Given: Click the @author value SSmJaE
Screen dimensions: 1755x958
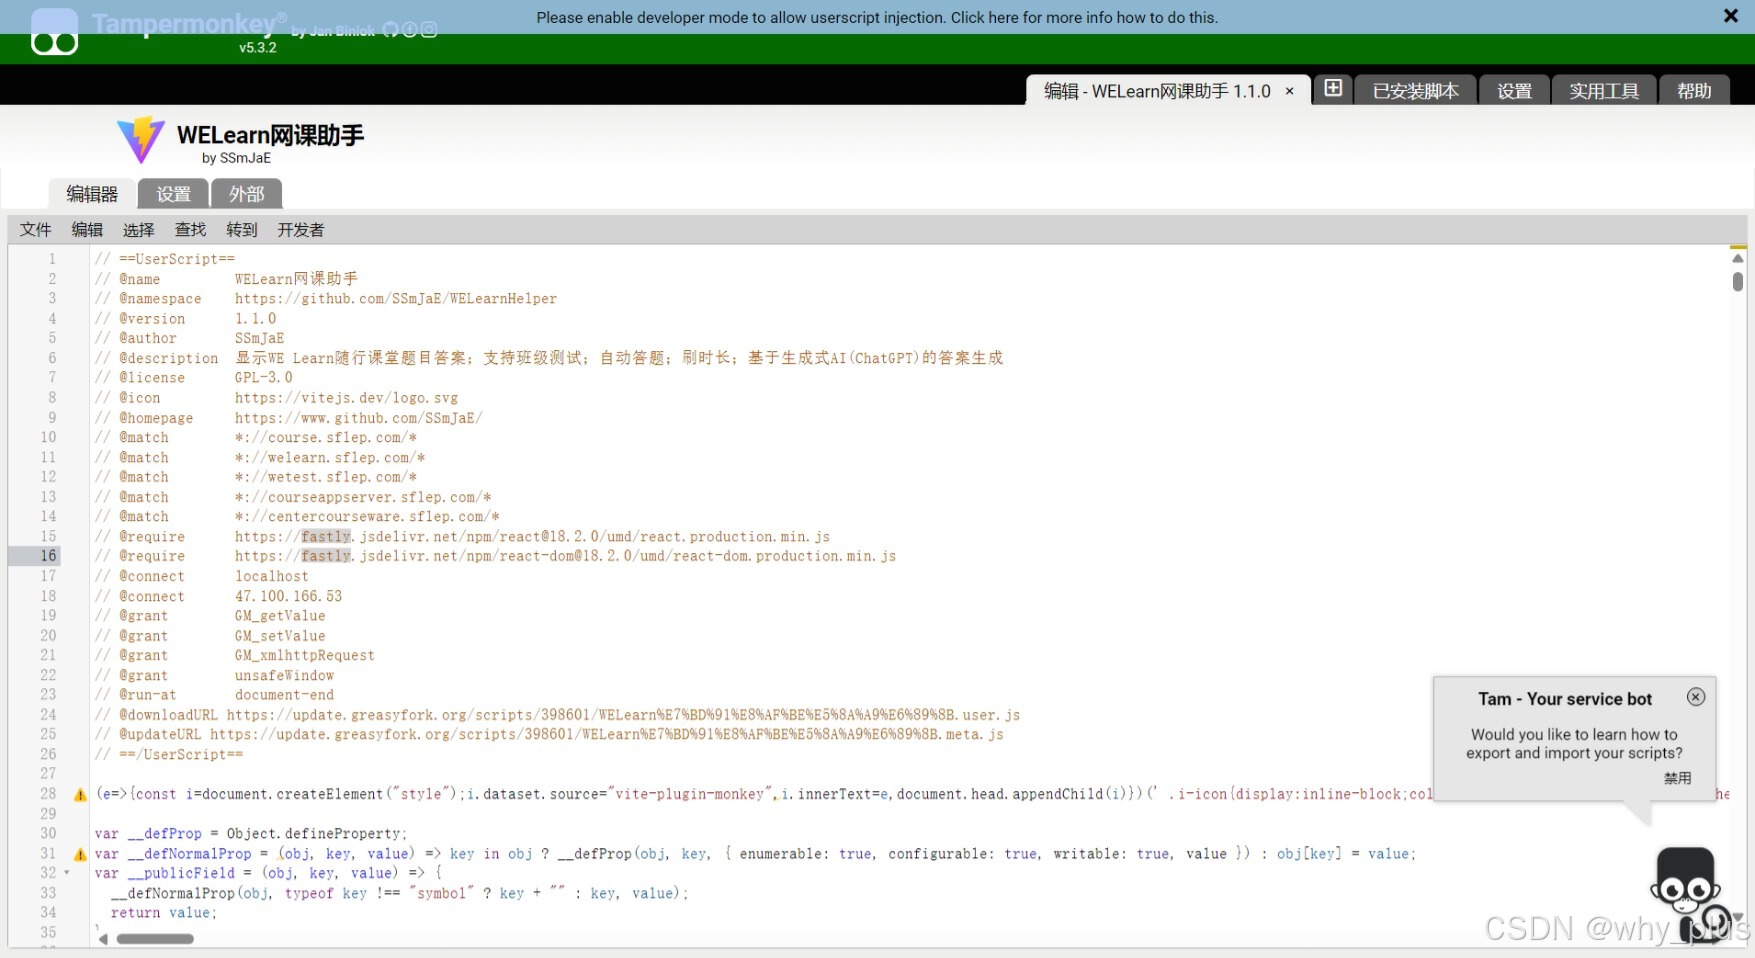Looking at the screenshot, I should [x=260, y=339].
